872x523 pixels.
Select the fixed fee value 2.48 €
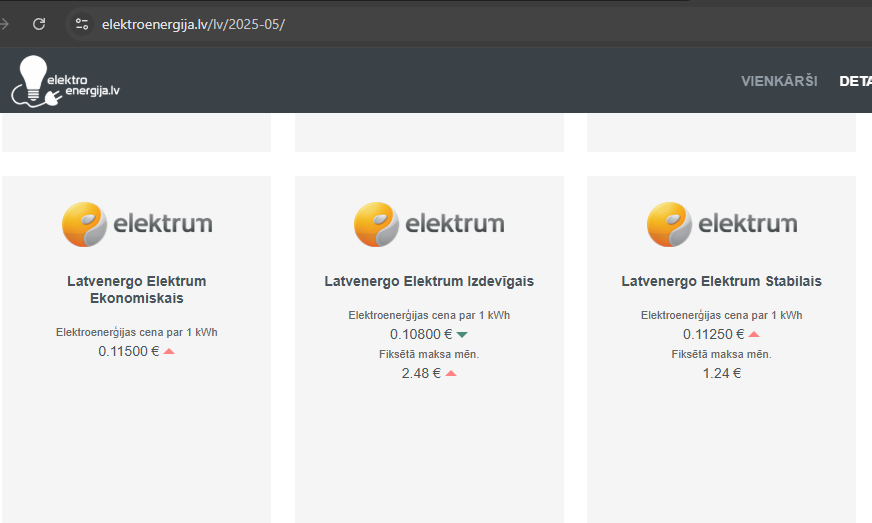point(421,373)
